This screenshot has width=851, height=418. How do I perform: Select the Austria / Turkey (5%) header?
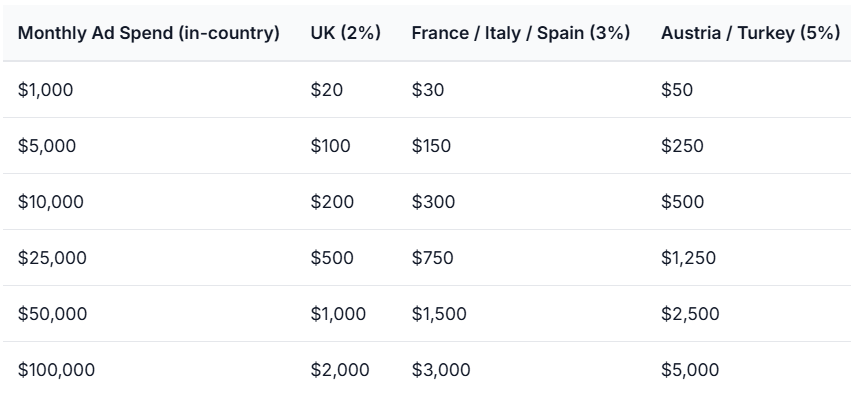[x=750, y=33]
